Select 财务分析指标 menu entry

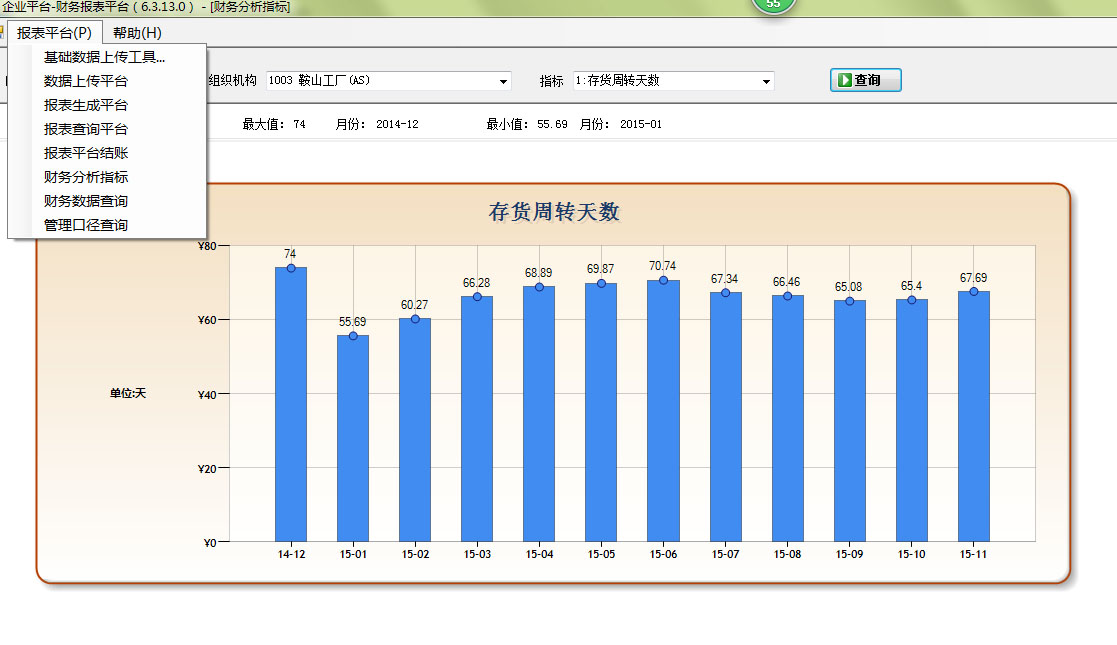(x=107, y=177)
